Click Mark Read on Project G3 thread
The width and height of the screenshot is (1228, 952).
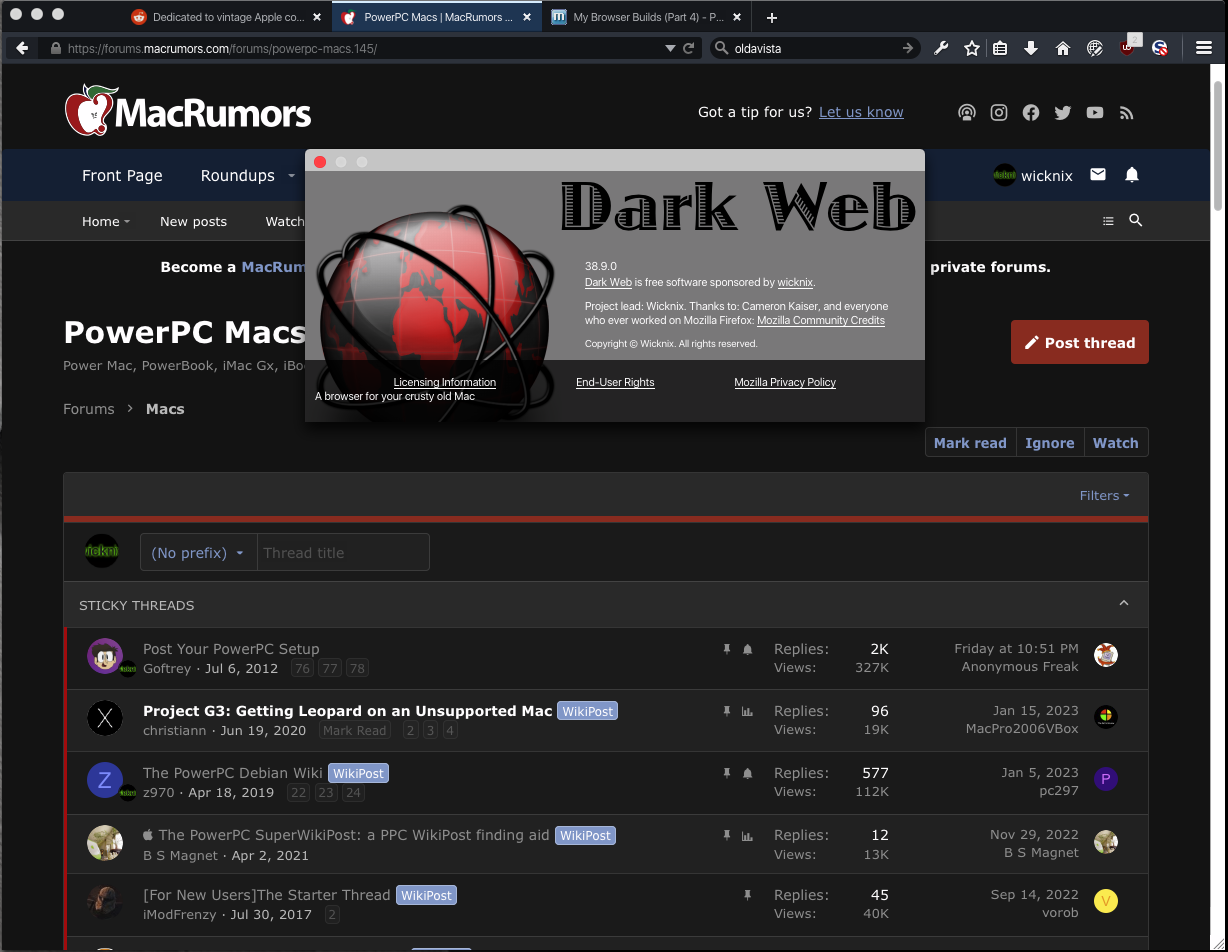click(x=355, y=731)
